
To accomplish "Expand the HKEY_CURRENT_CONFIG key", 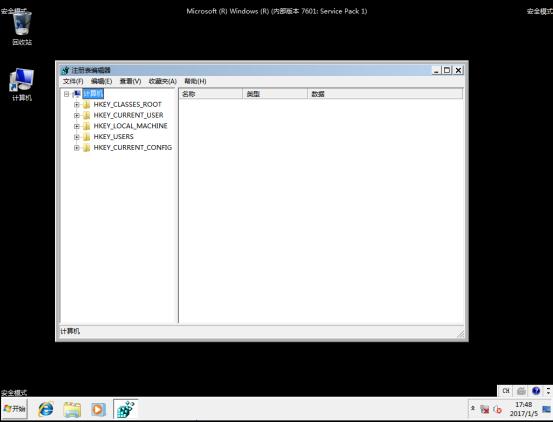I will [77, 148].
